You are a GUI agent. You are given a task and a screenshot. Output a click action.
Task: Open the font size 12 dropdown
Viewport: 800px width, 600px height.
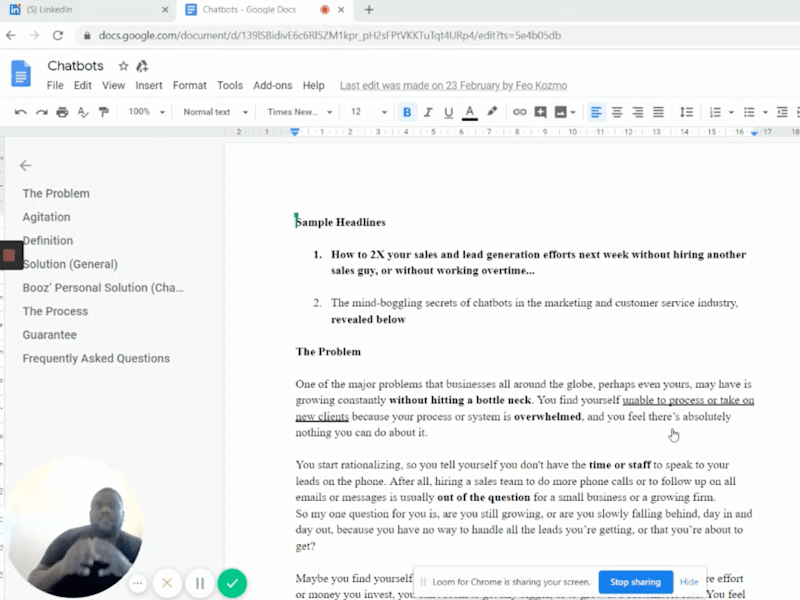(x=368, y=112)
